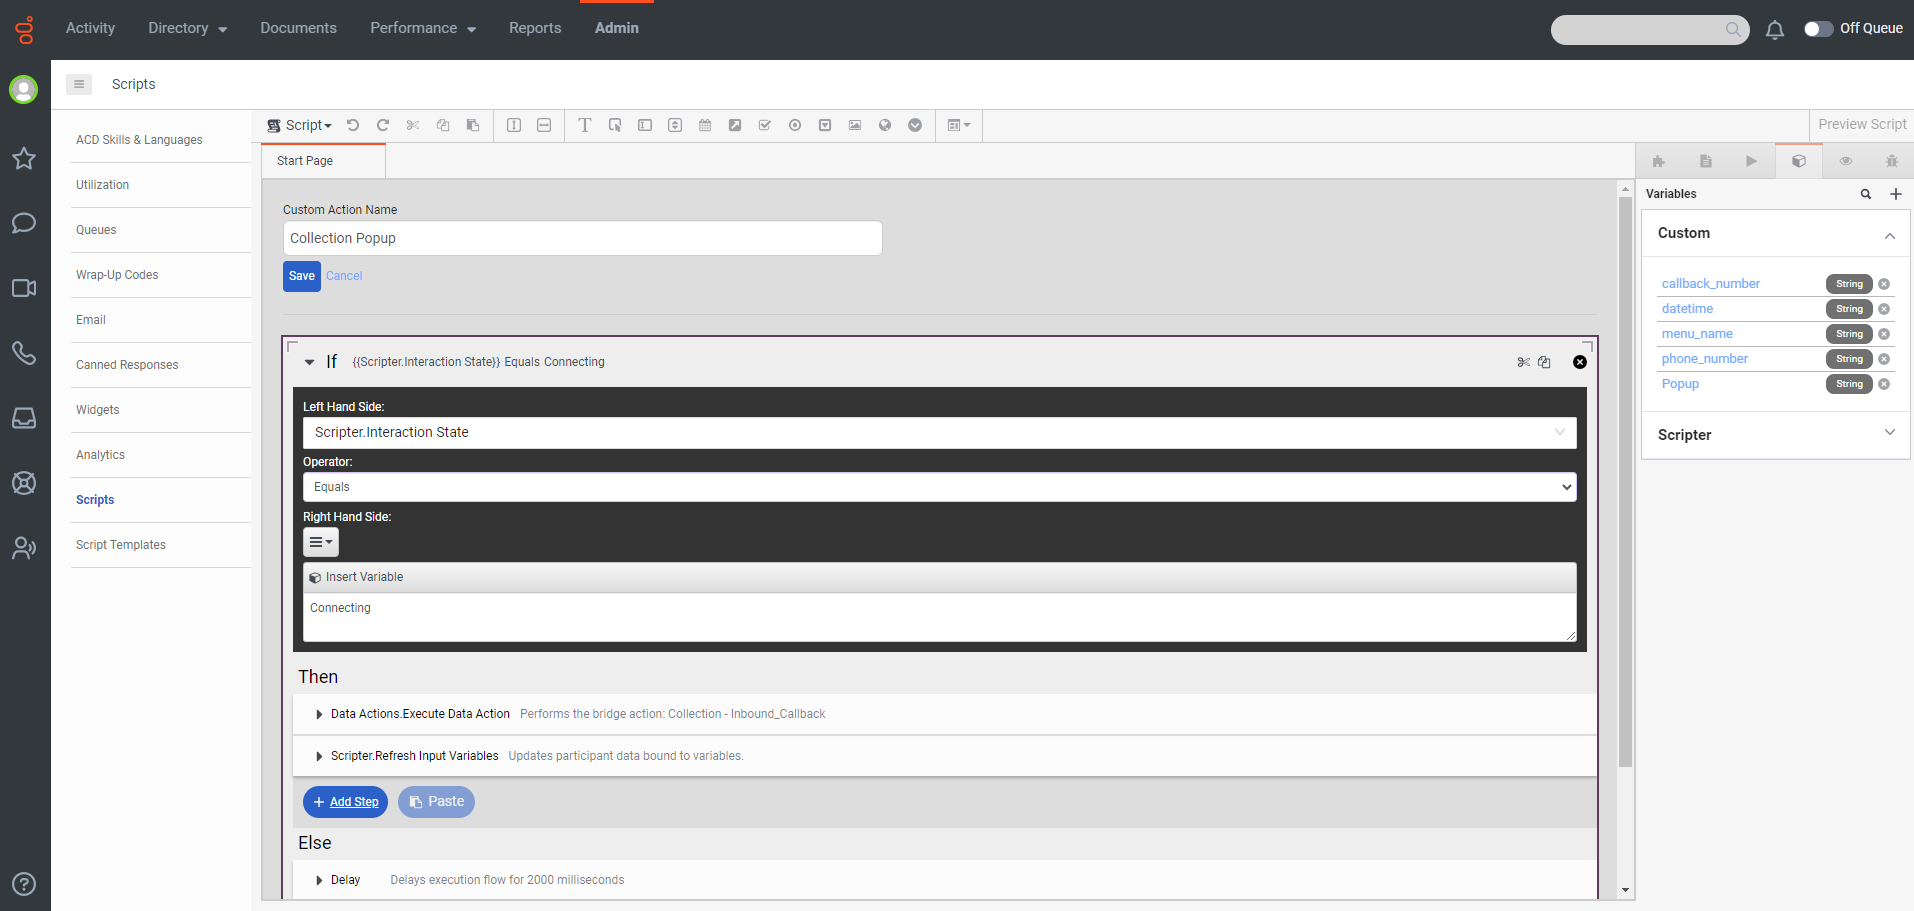1914x911 pixels.
Task: Open the document page tab in right panel
Action: pyautogui.click(x=1706, y=161)
